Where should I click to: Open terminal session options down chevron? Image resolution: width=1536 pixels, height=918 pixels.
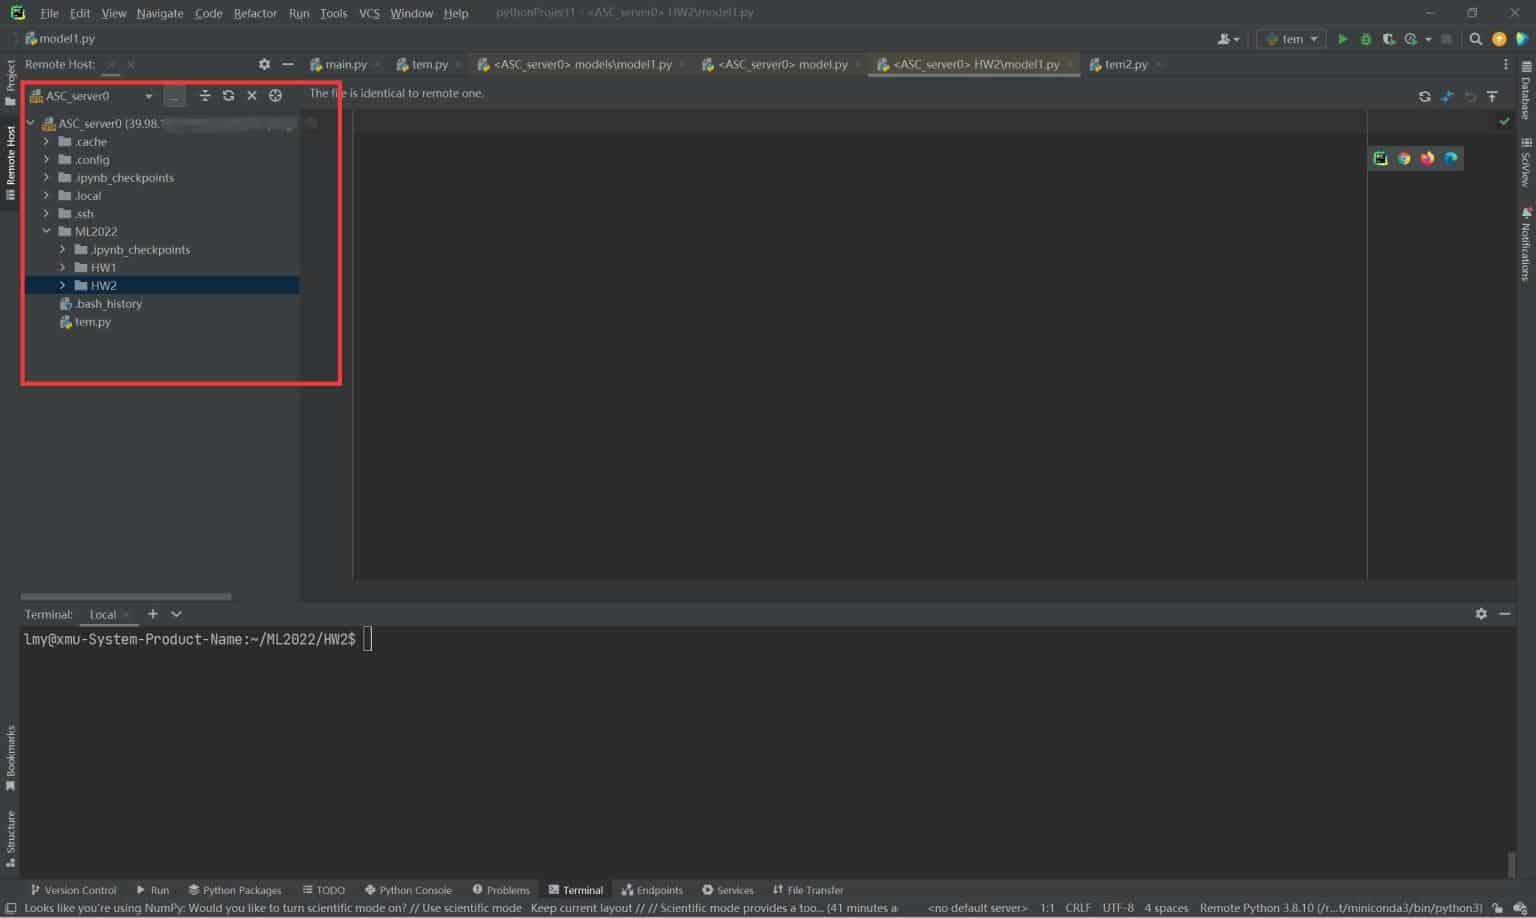click(x=176, y=614)
